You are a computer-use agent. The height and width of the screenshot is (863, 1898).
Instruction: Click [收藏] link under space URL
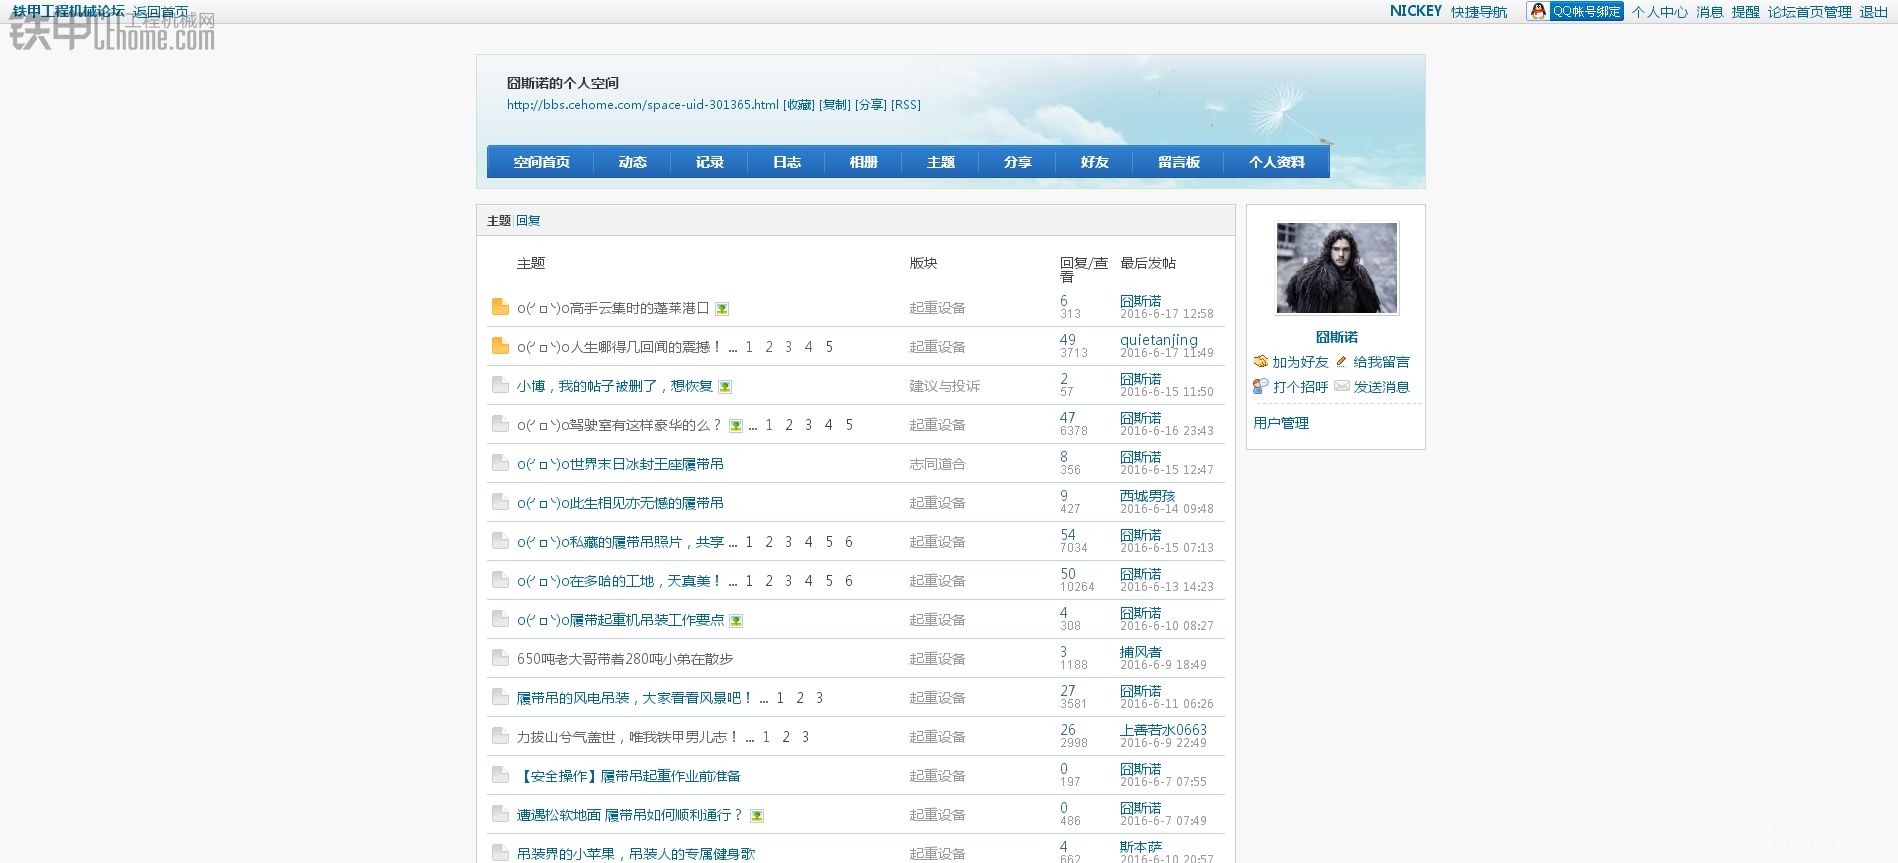pos(799,105)
